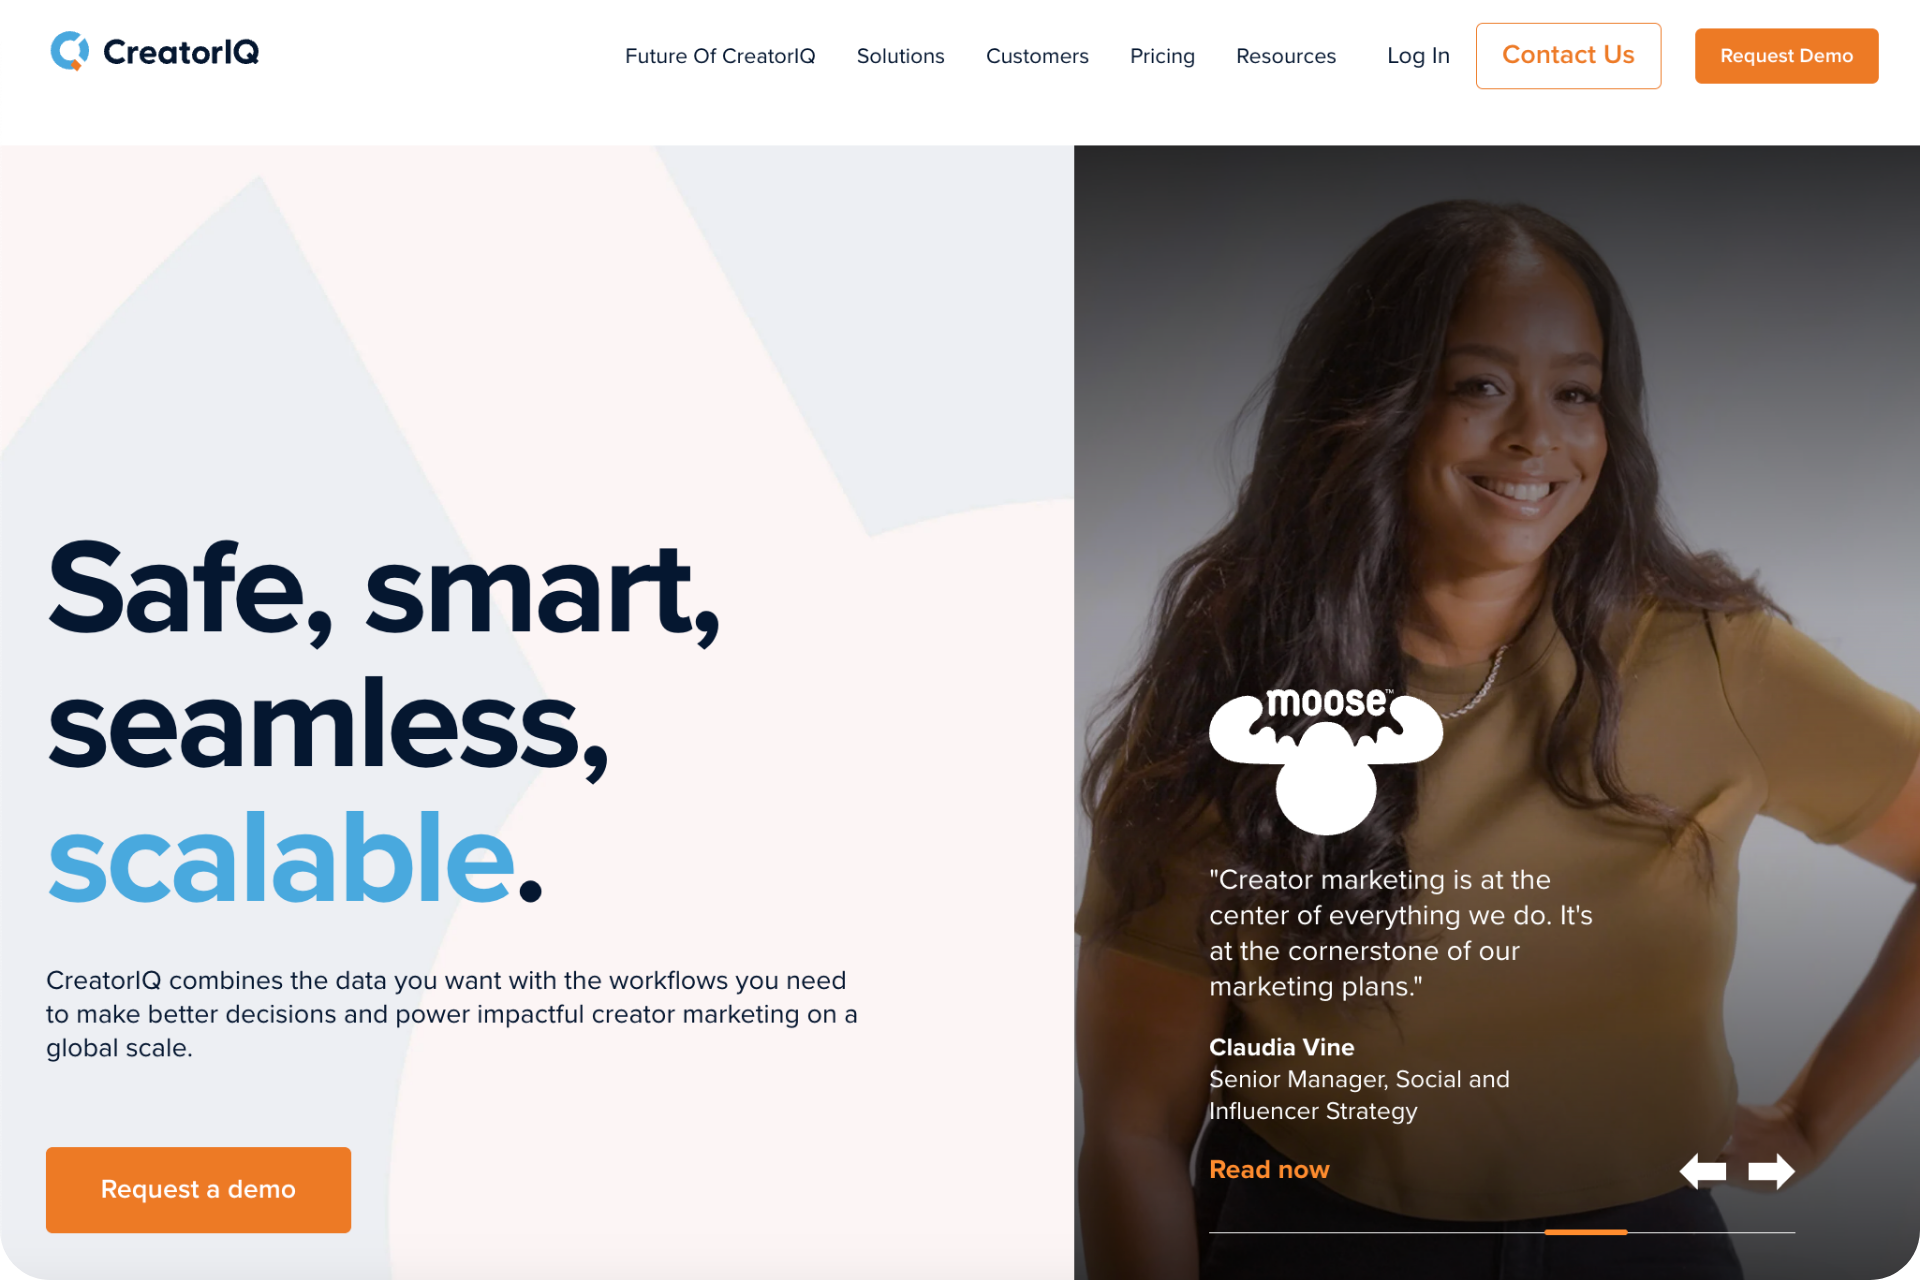
Task: Click the Claudia Vine testimonial quote
Action: [x=1400, y=933]
